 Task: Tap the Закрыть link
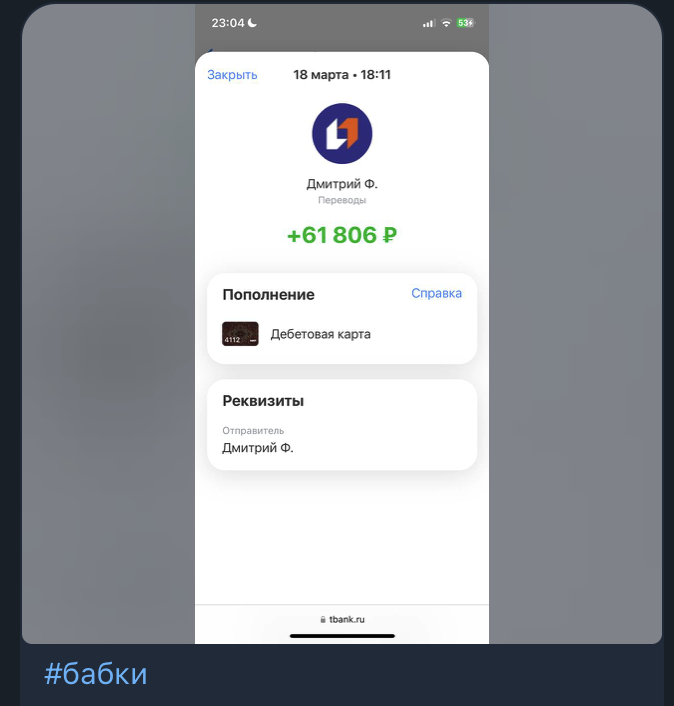coord(232,75)
